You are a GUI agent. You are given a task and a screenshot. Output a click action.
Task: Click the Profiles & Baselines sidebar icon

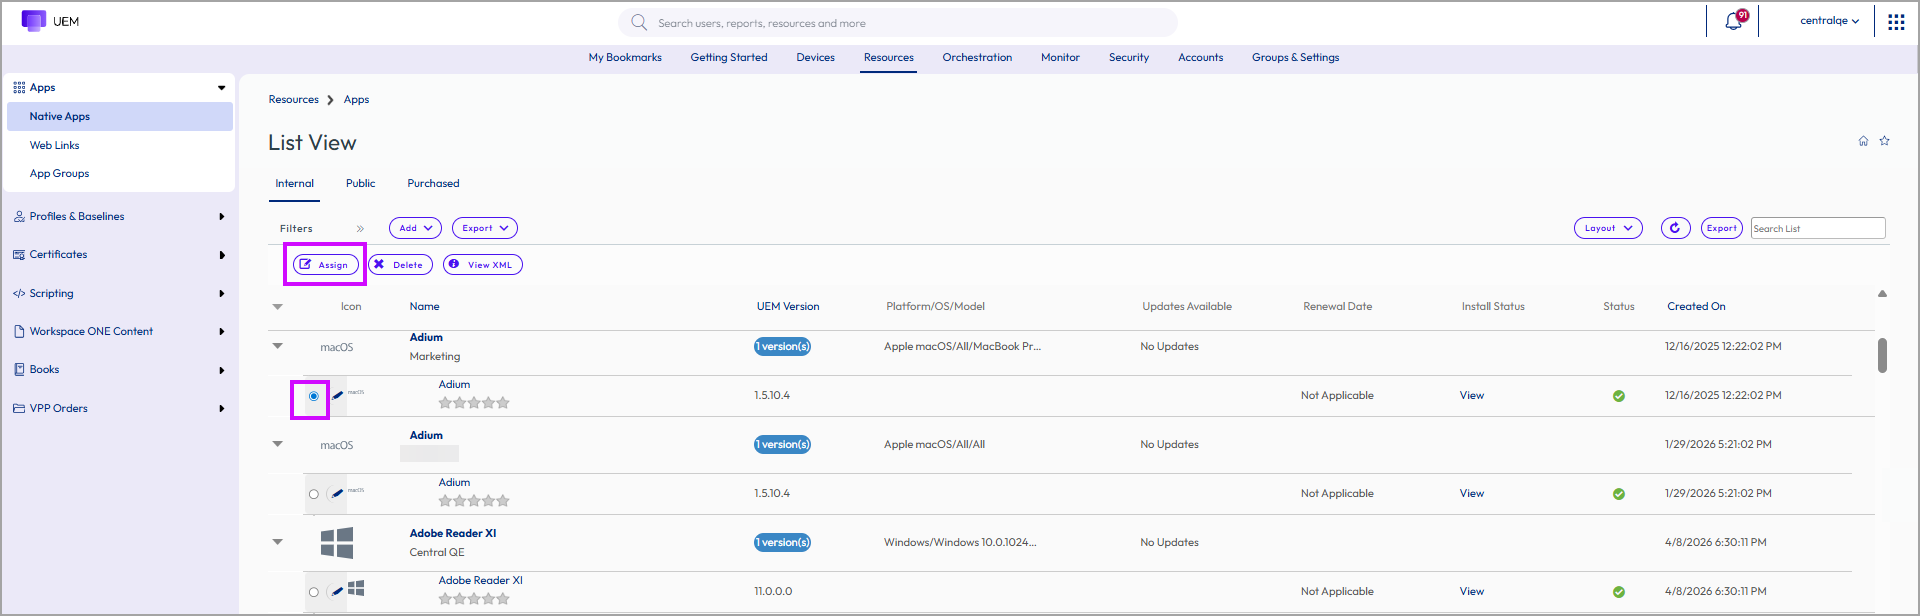click(19, 216)
